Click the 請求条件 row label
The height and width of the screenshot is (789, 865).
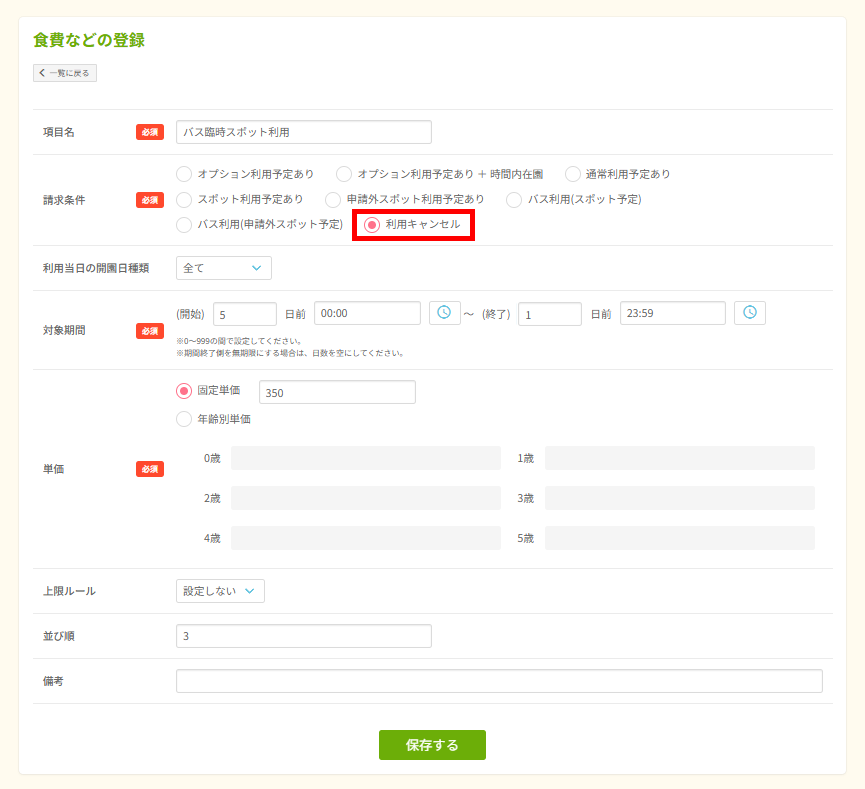pos(64,200)
